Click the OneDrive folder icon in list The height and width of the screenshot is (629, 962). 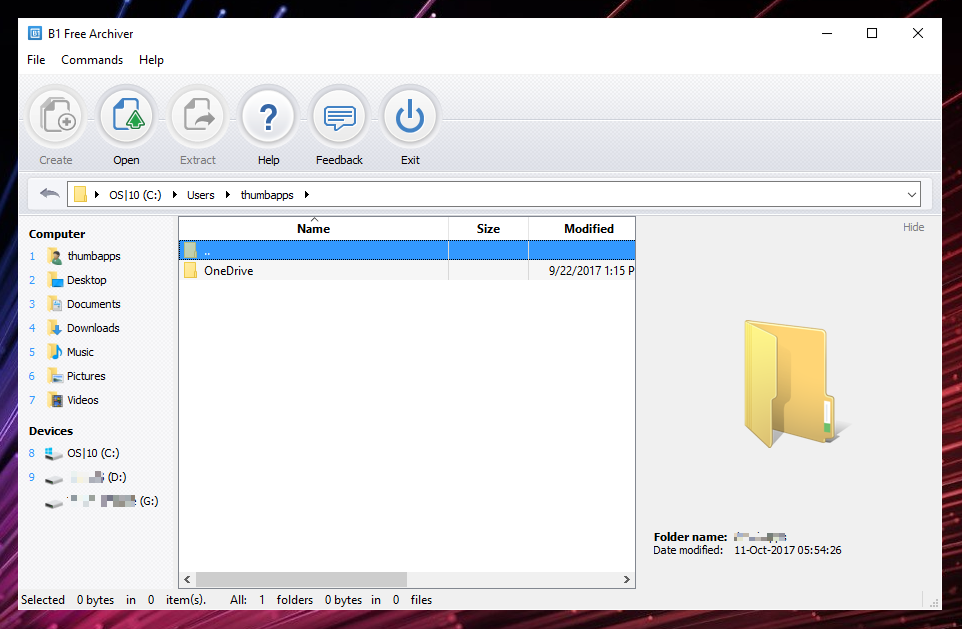[190, 271]
